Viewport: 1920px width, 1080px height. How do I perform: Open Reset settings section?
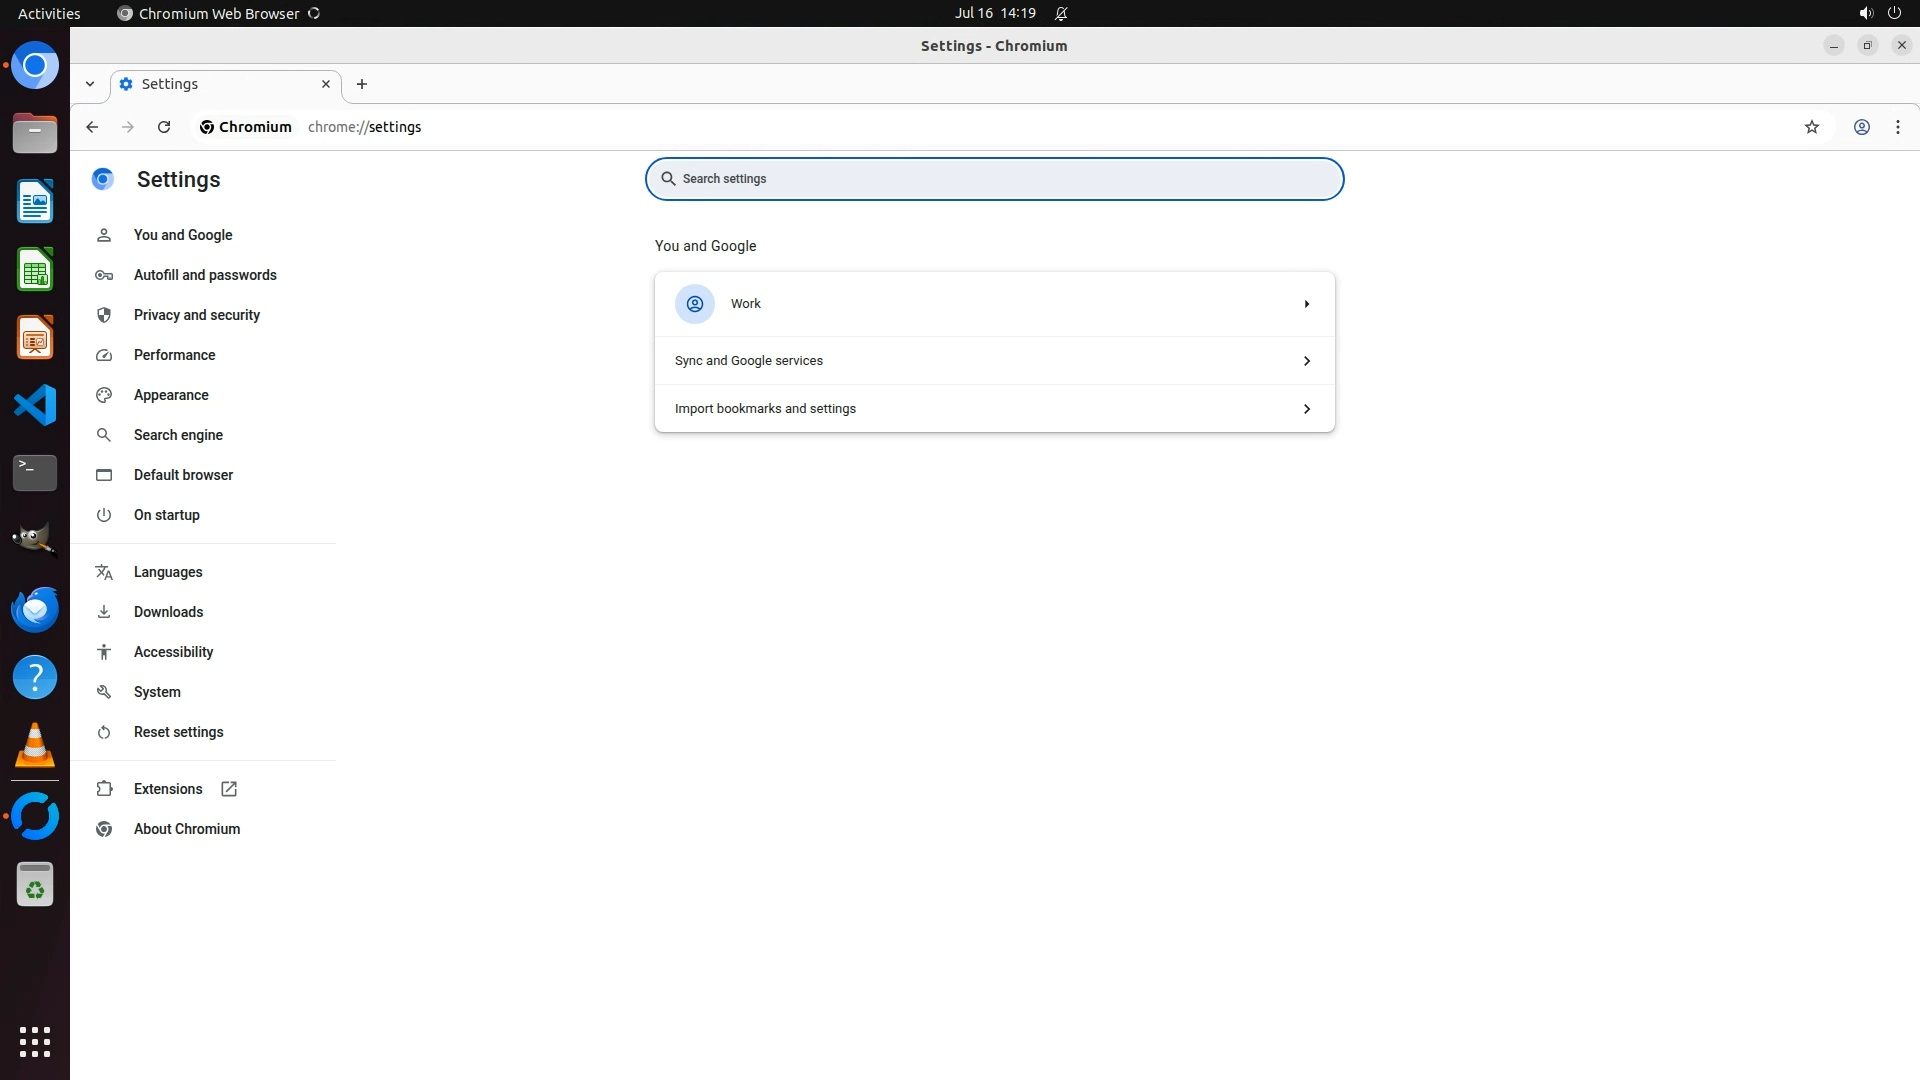tap(178, 732)
